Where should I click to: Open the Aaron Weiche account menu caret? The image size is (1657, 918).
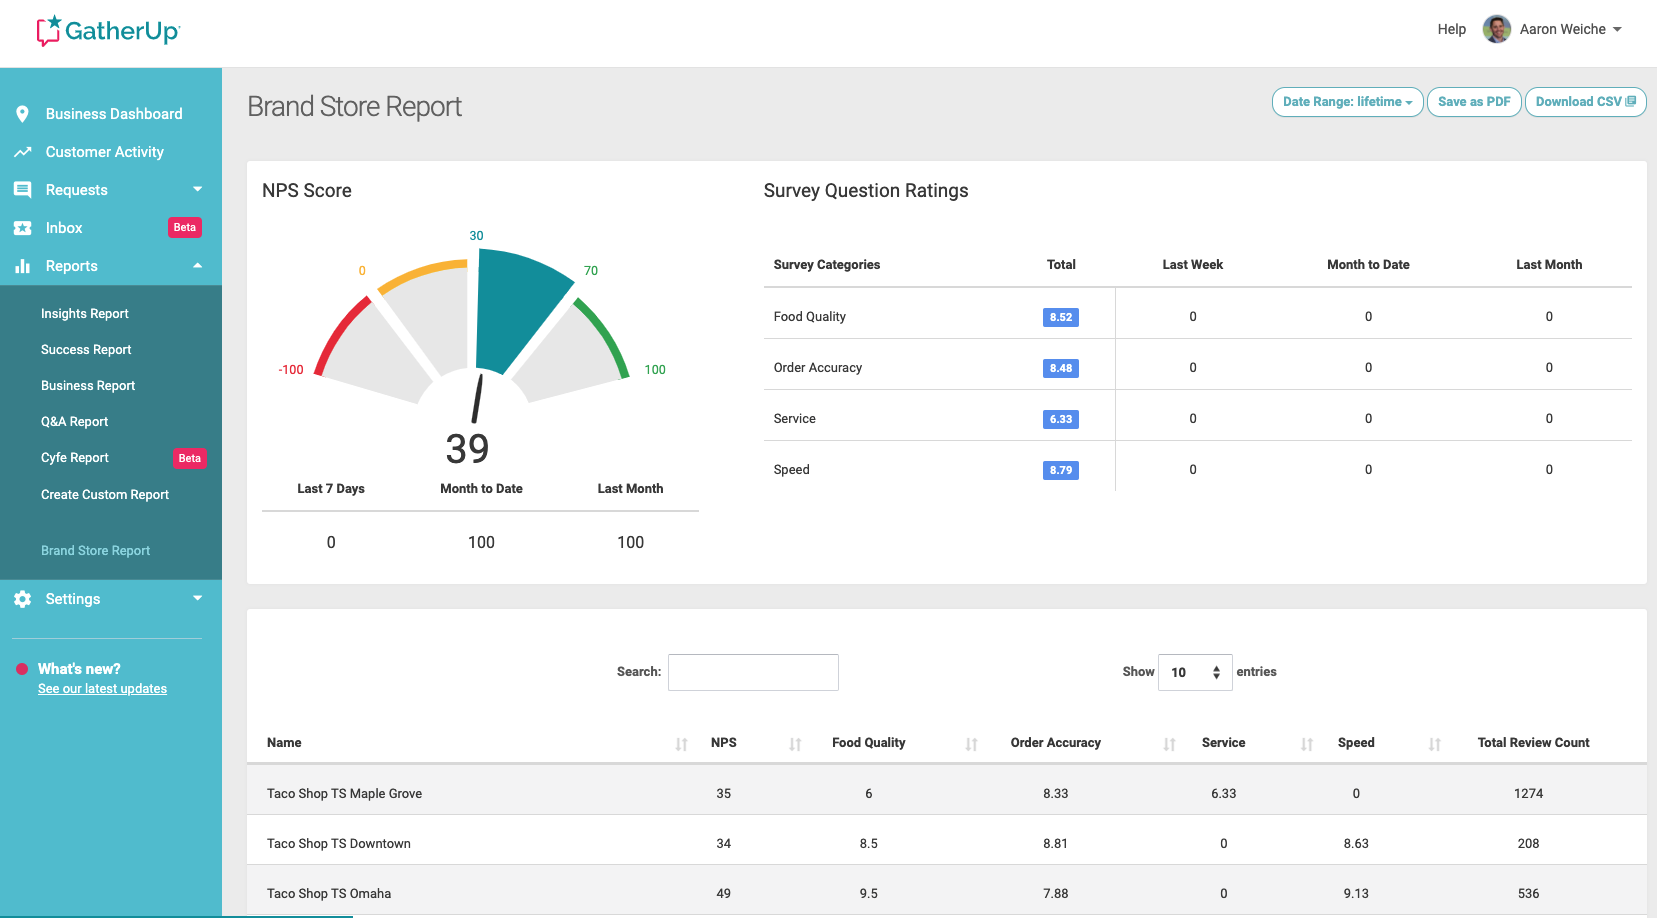[1617, 29]
